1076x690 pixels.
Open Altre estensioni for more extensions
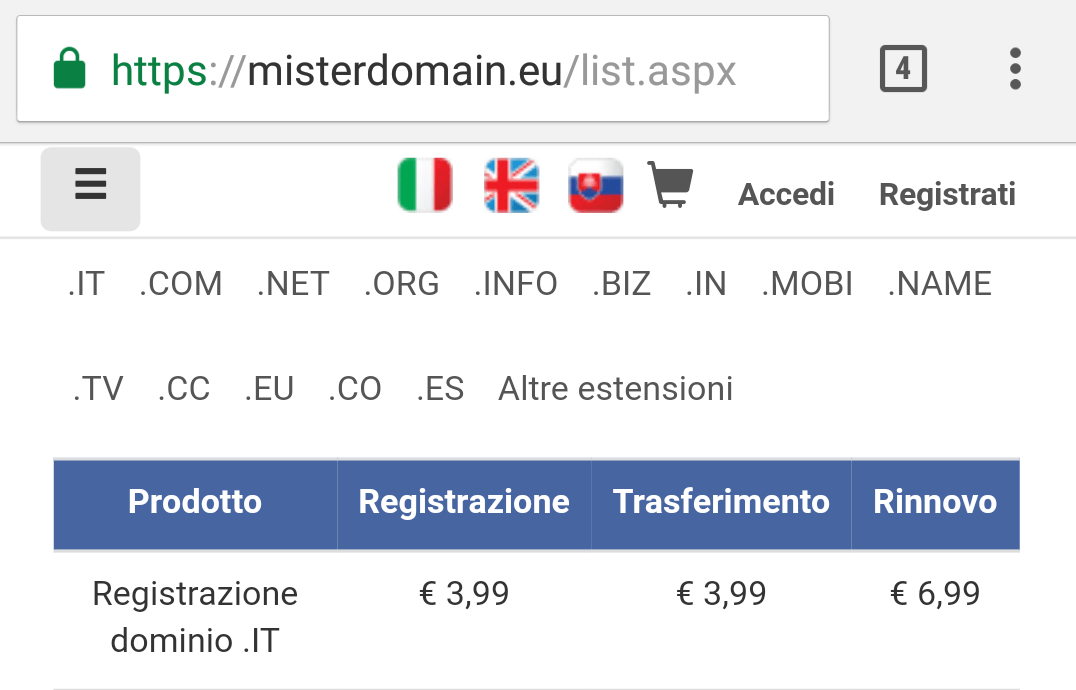(x=616, y=388)
